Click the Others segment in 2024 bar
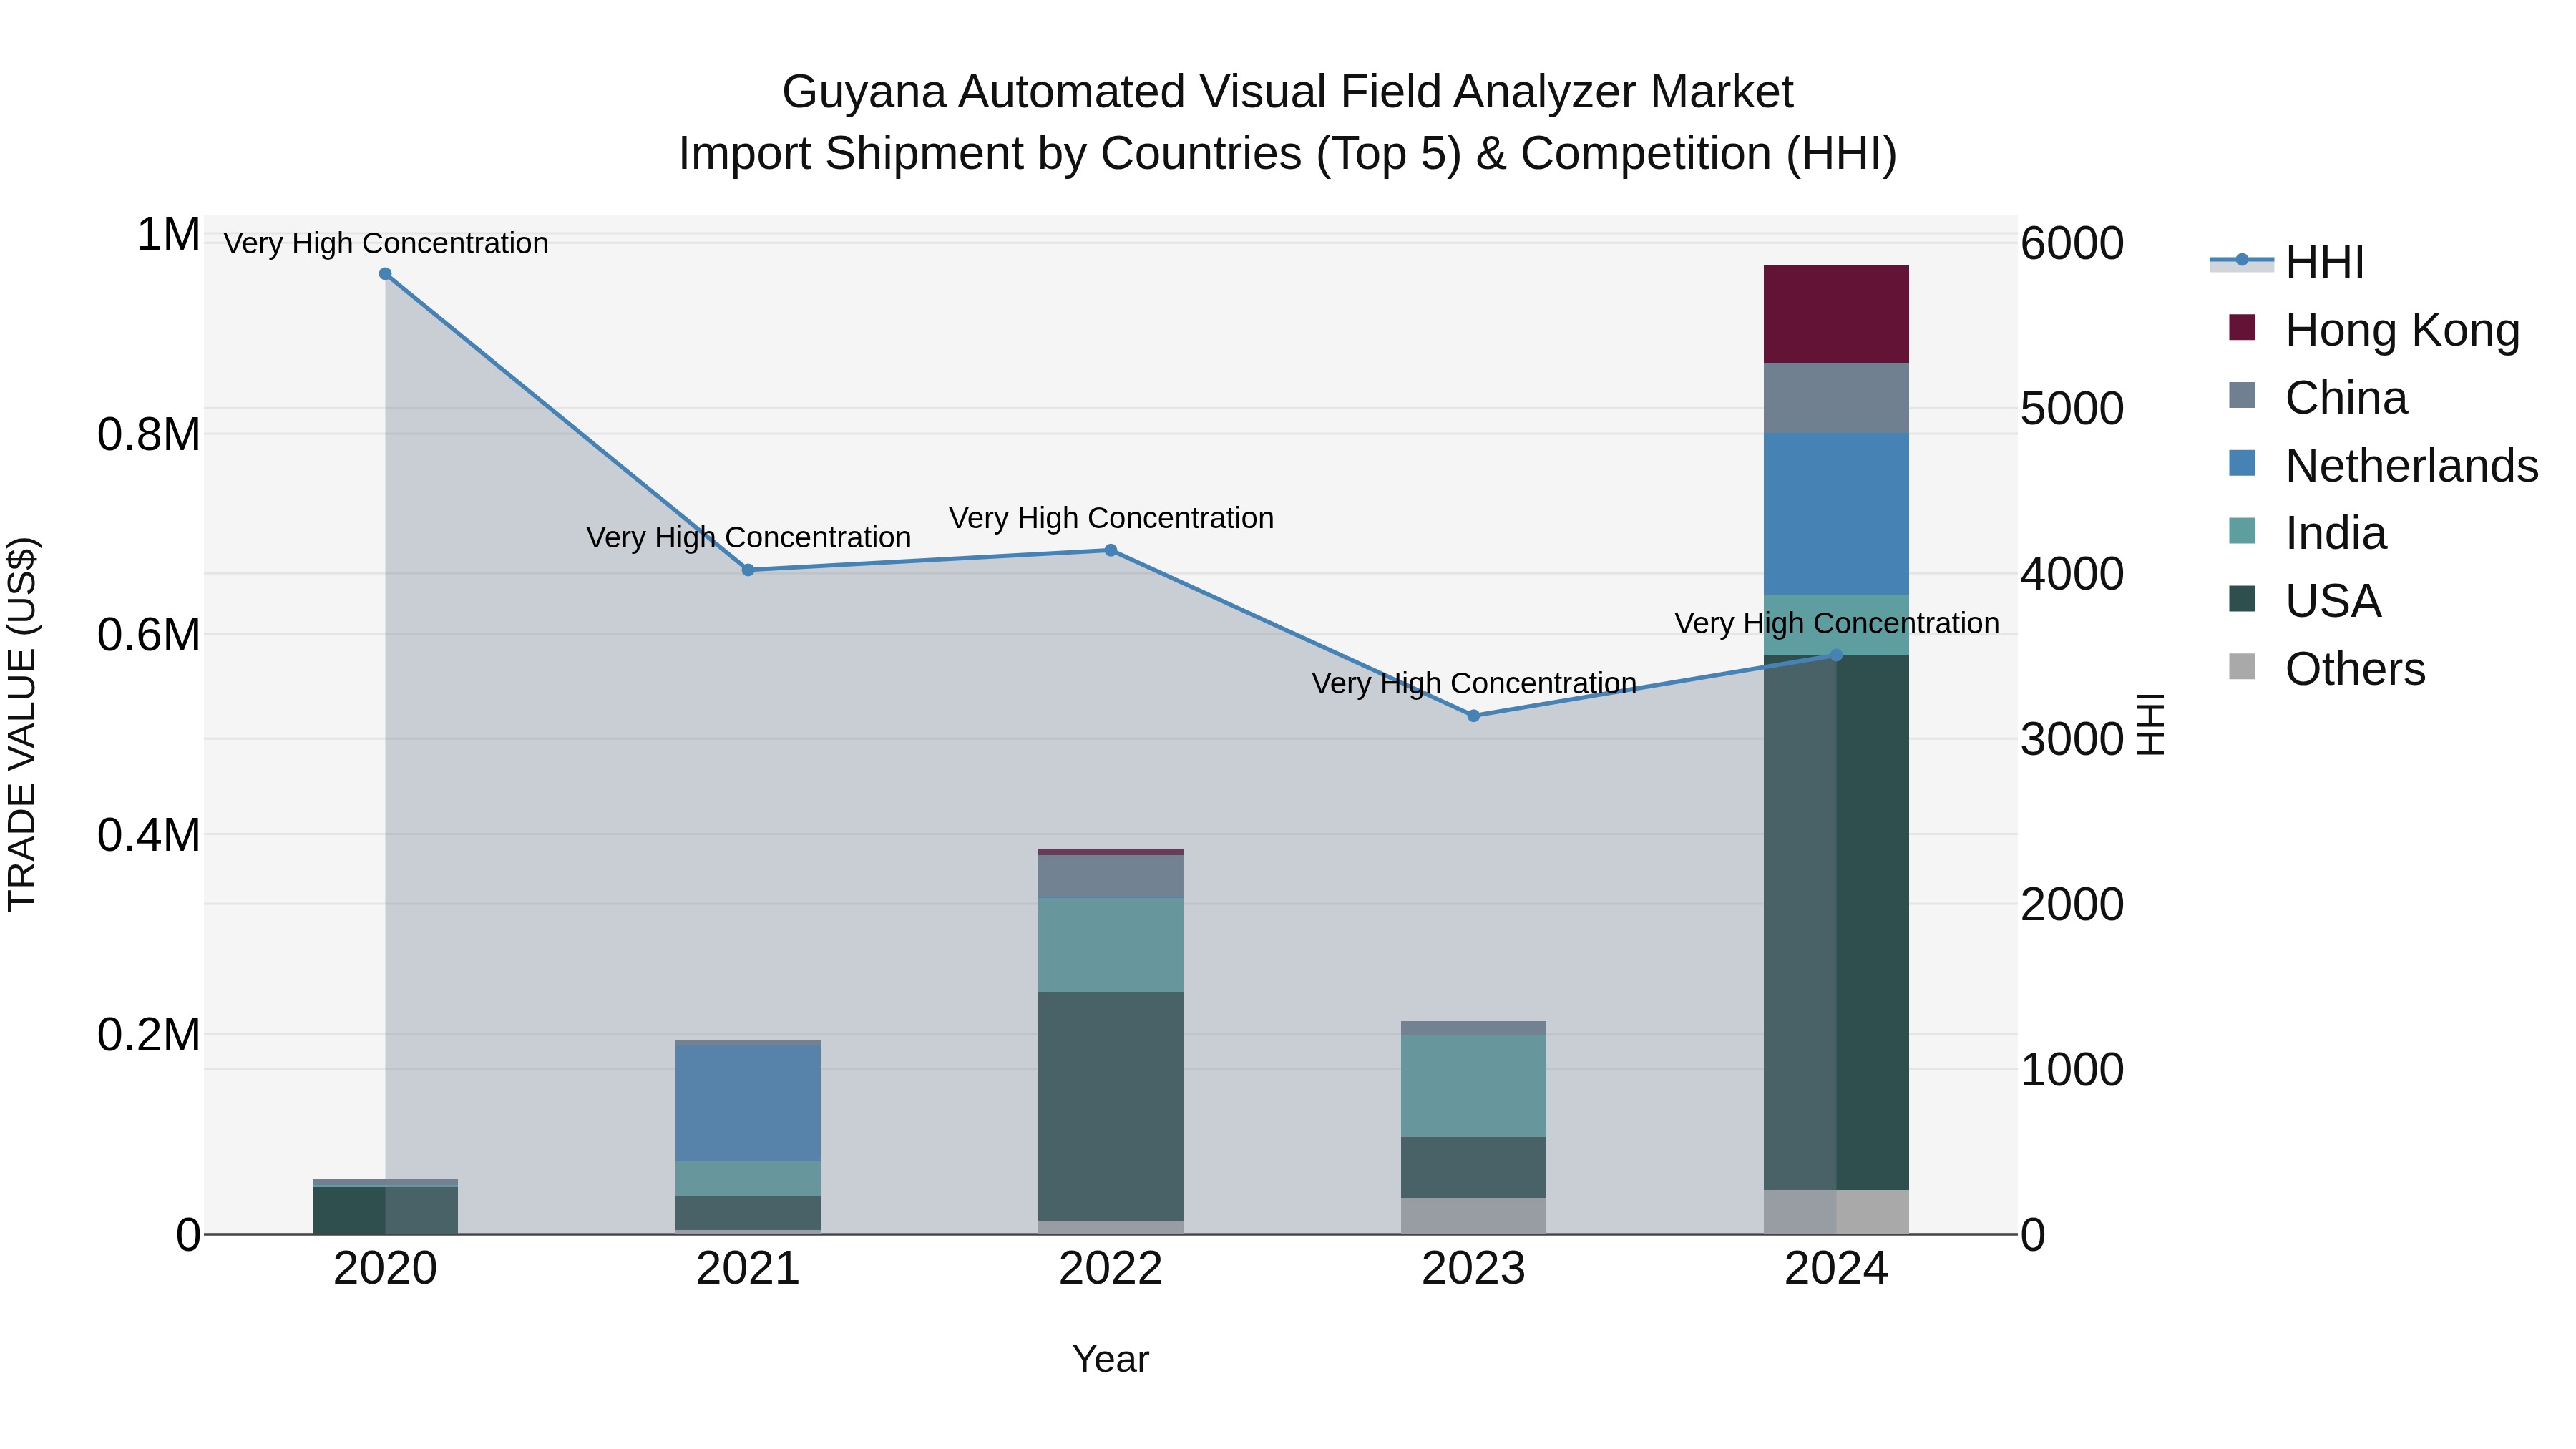Screen dimensions: 2576x1449 (1836, 1212)
